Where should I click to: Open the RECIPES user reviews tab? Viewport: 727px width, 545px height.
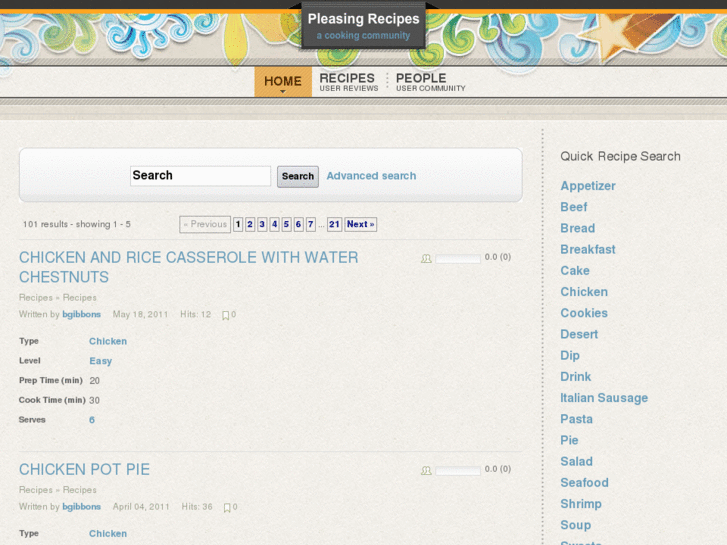tap(349, 82)
